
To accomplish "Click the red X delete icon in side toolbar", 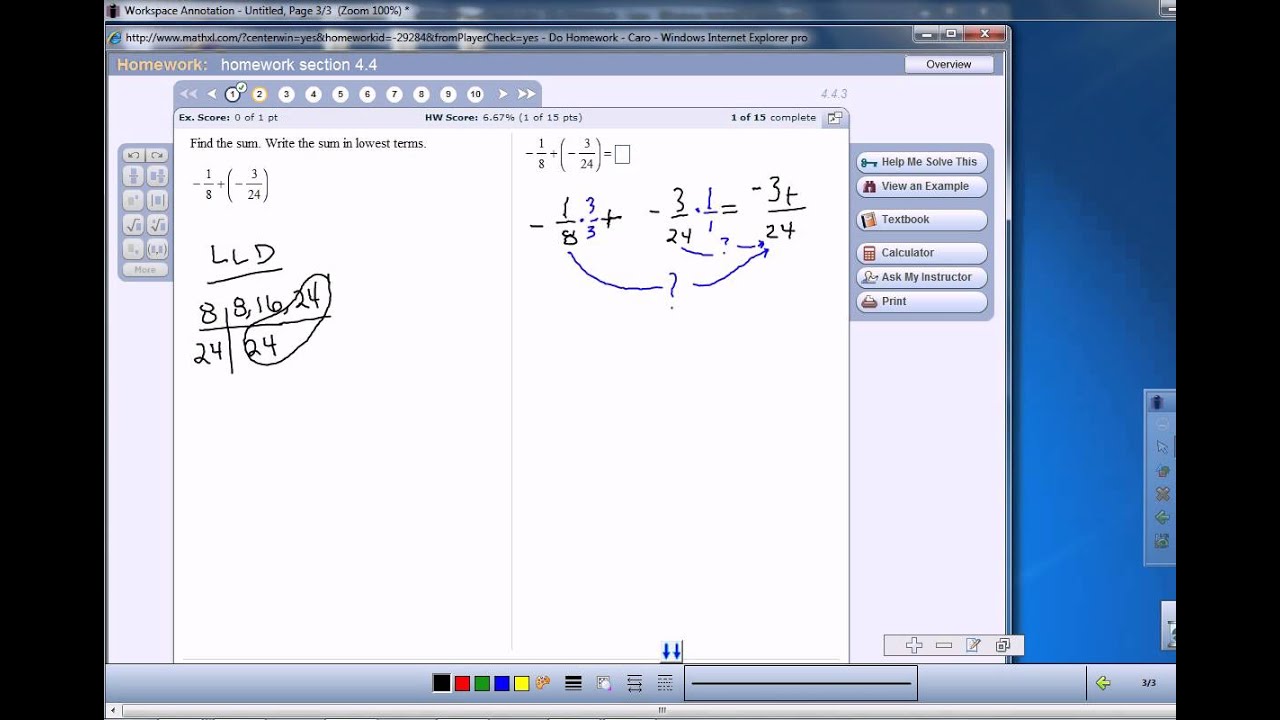I will [1162, 494].
